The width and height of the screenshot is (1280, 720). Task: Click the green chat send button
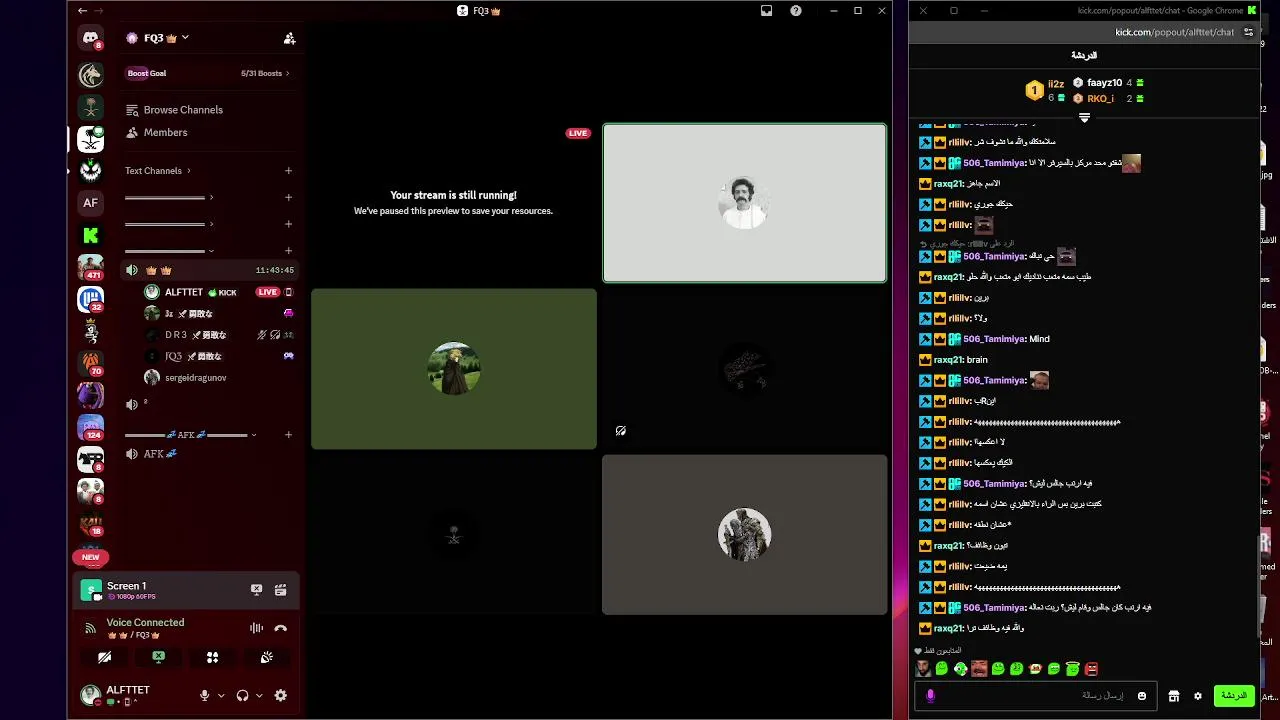click(x=1234, y=696)
